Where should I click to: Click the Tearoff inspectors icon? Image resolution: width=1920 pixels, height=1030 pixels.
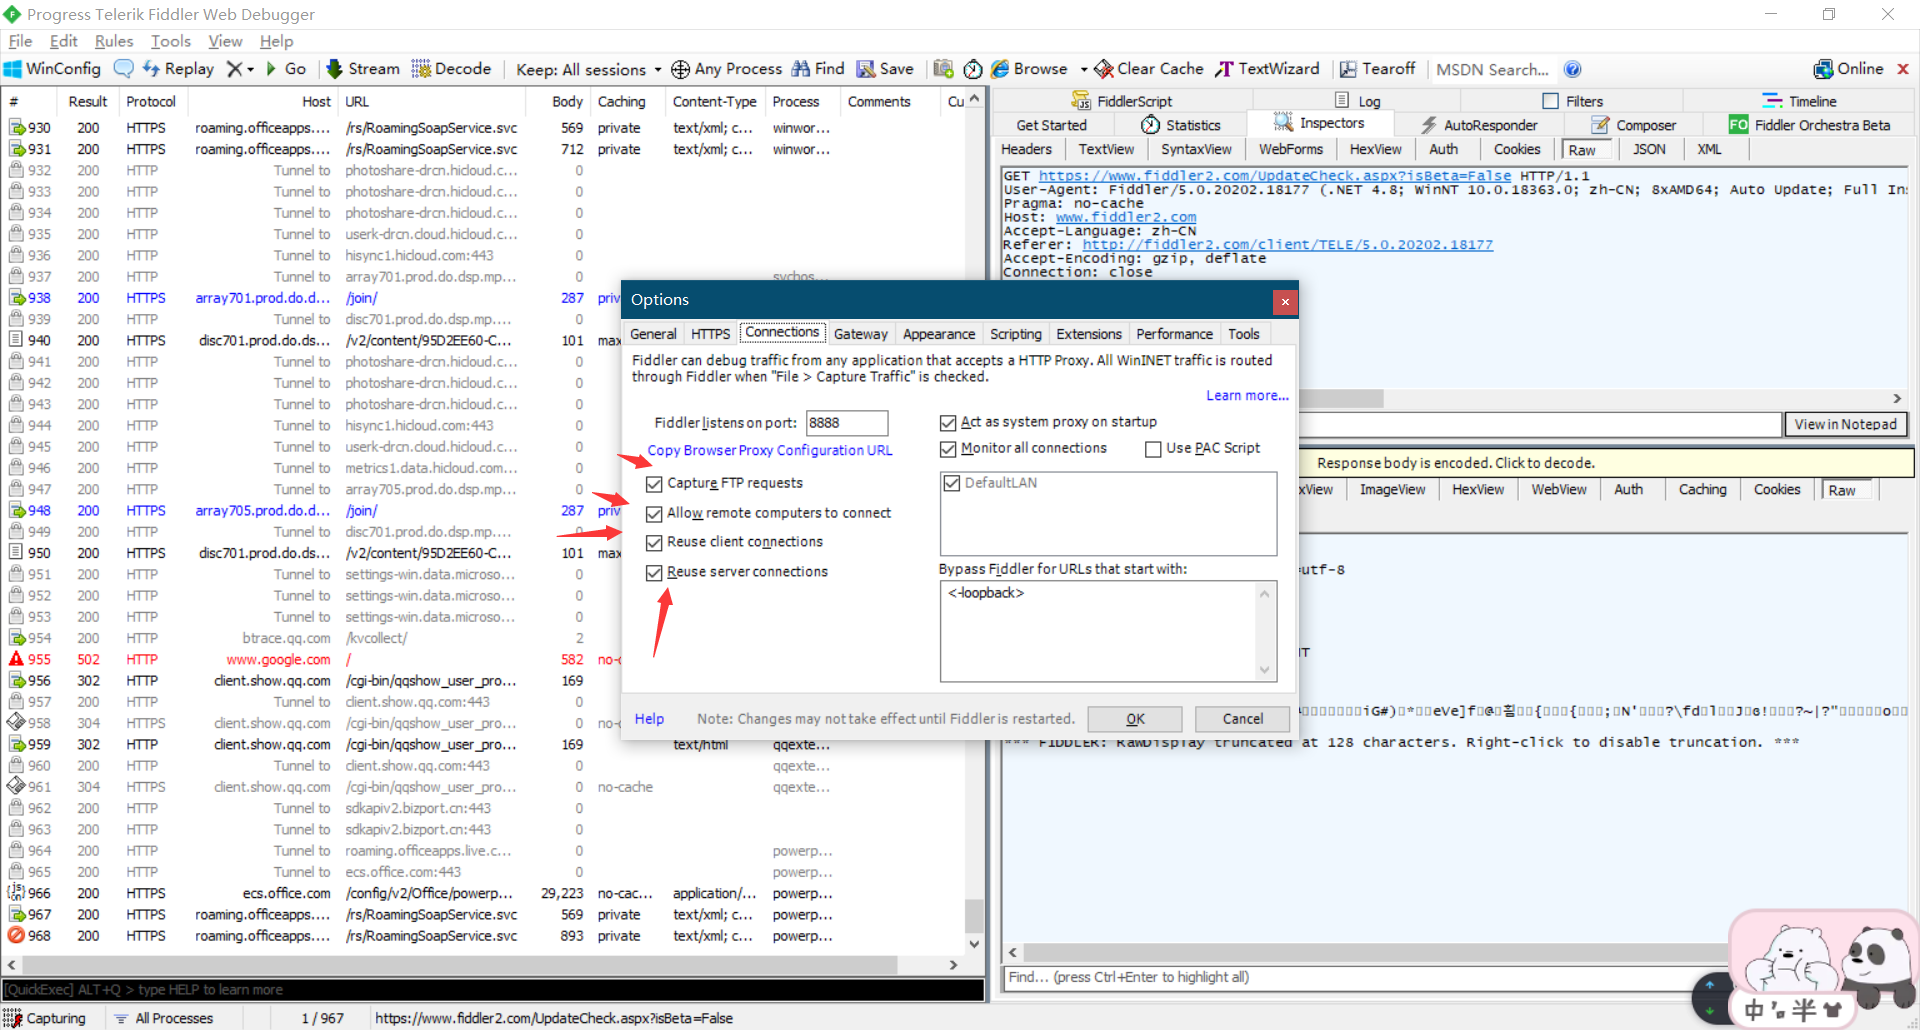point(1348,69)
